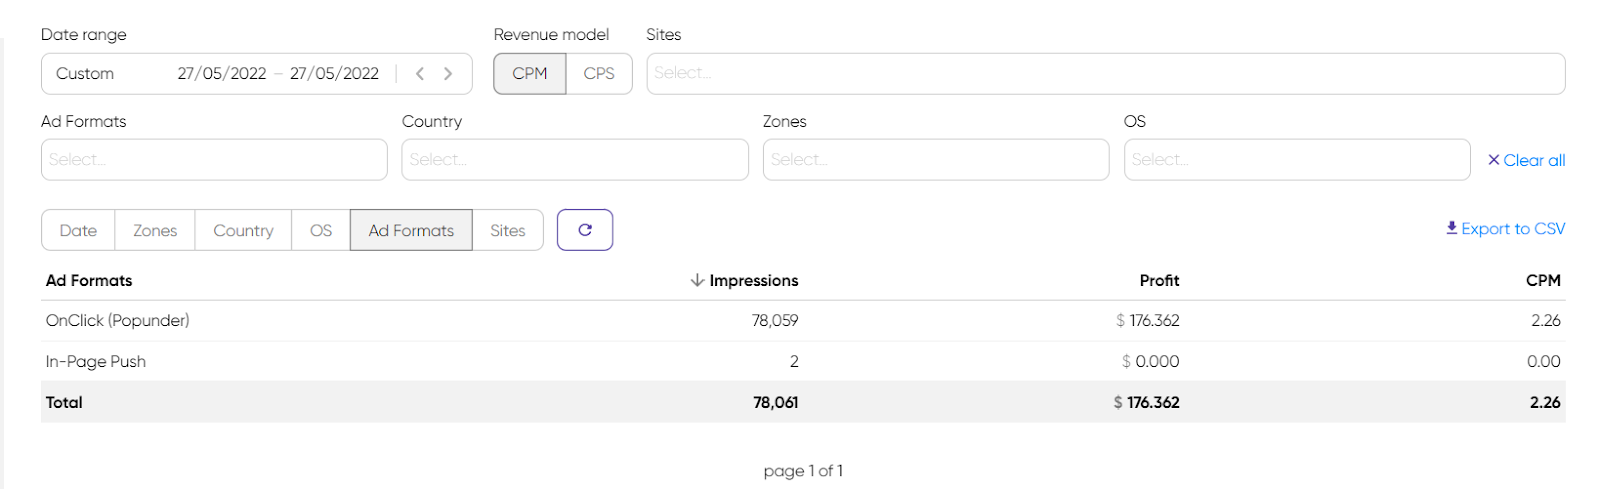Open the OS filter dropdown

(x=1297, y=160)
